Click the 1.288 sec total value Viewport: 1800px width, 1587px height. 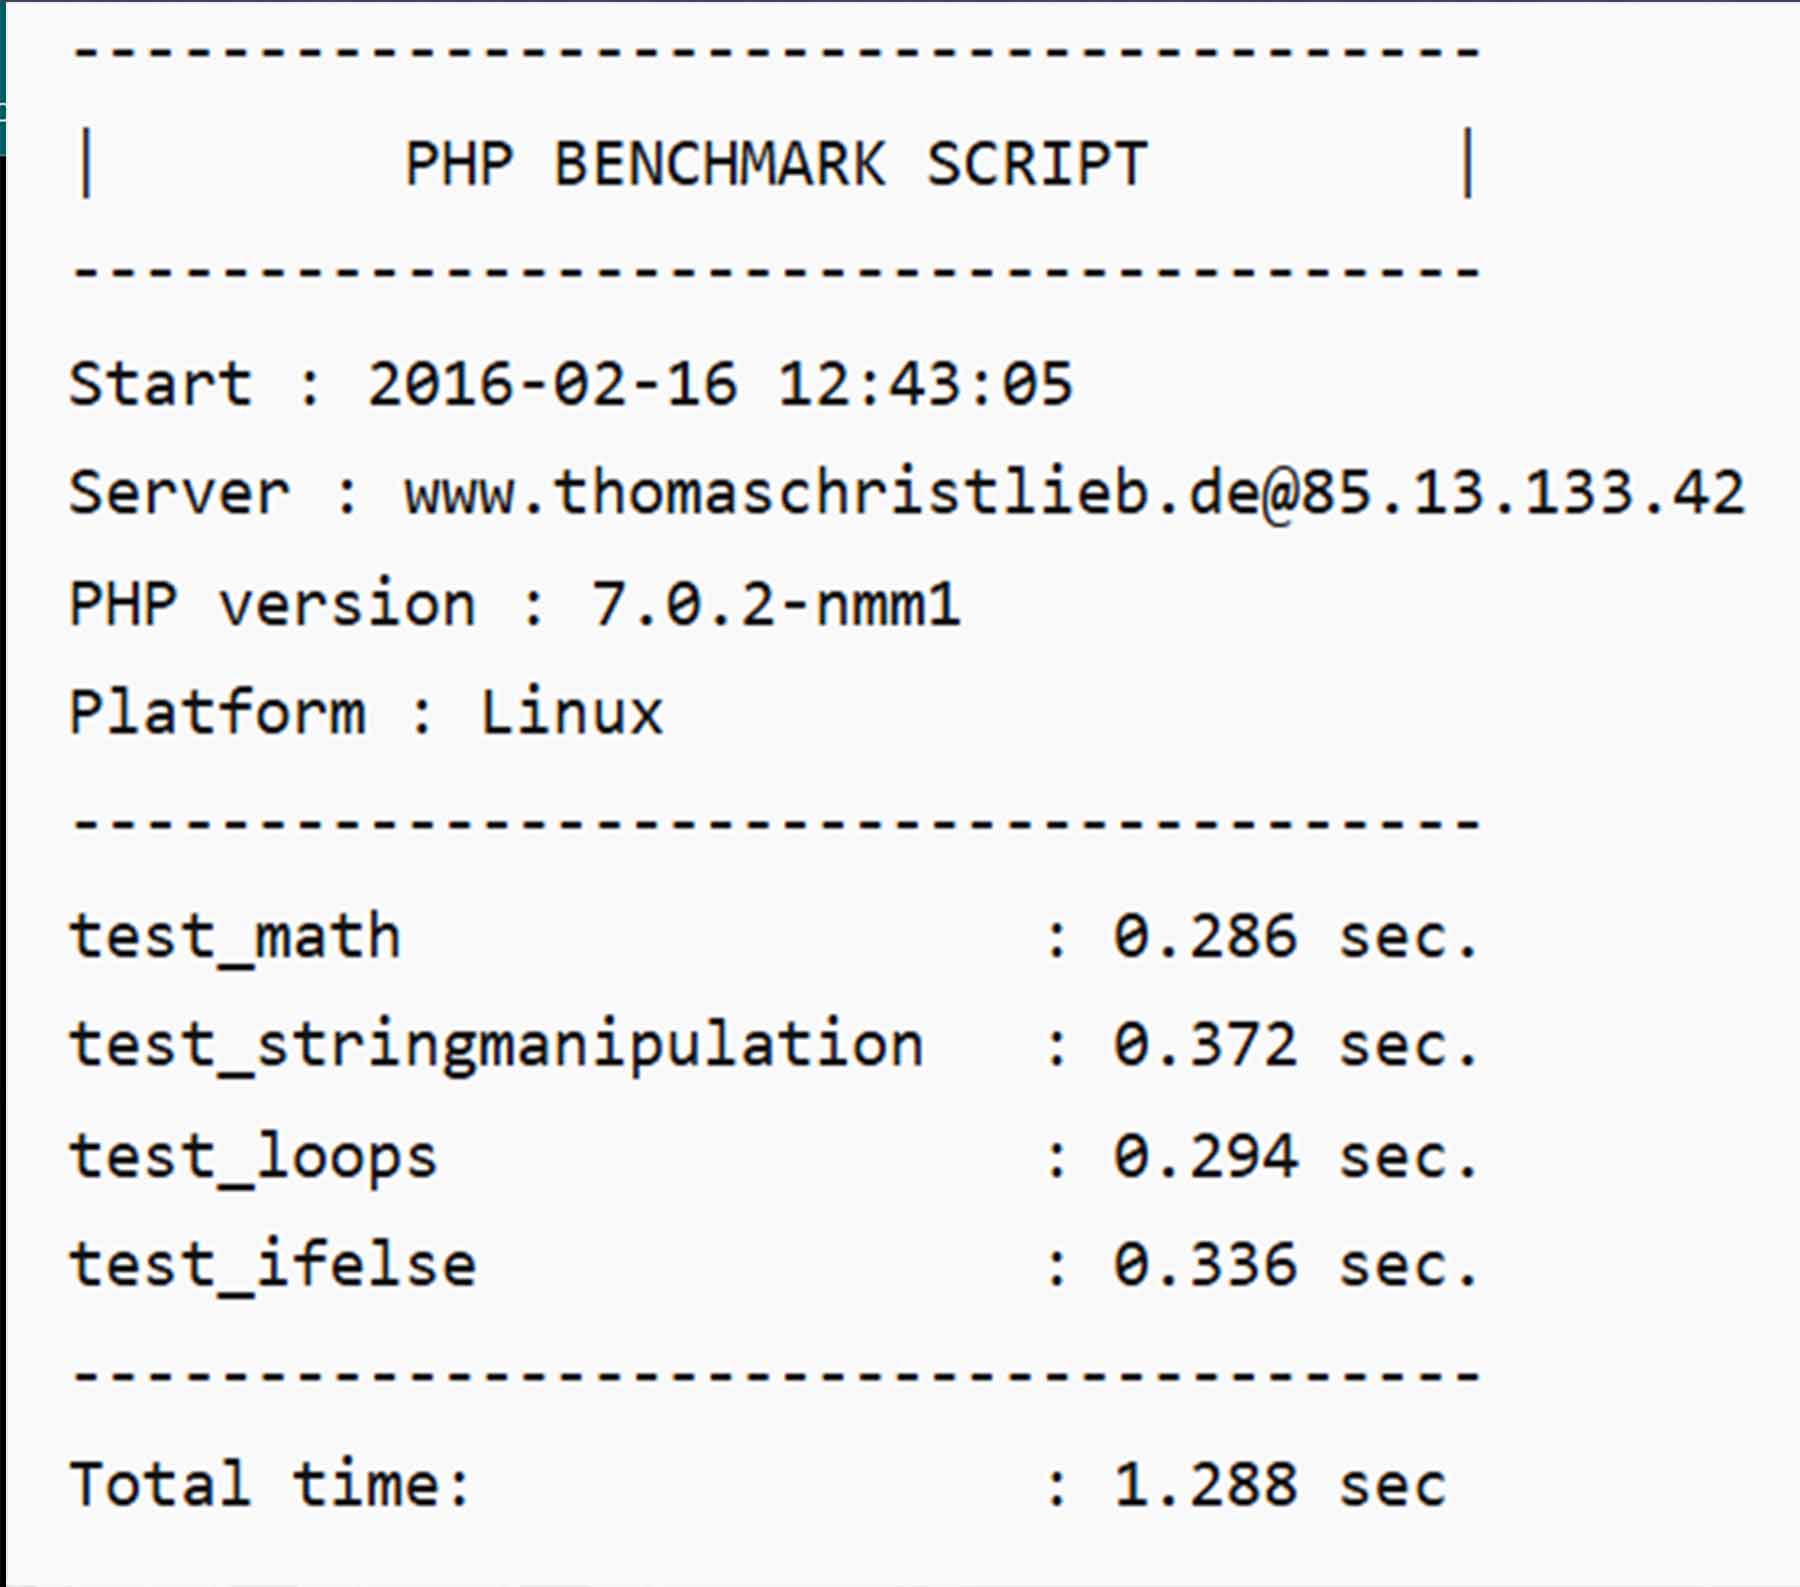(1279, 1484)
